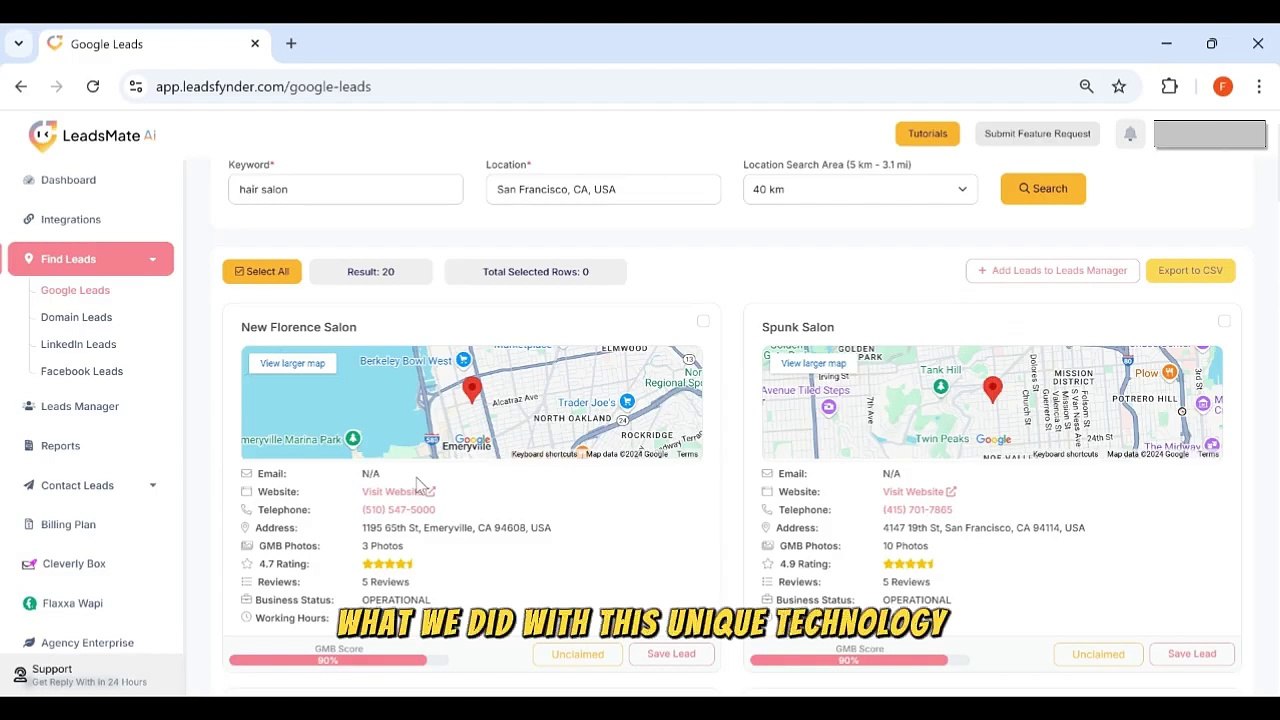Viewport: 1280px width, 720px height.
Task: Visit Website link for New Florence Salon
Action: pyautogui.click(x=398, y=492)
